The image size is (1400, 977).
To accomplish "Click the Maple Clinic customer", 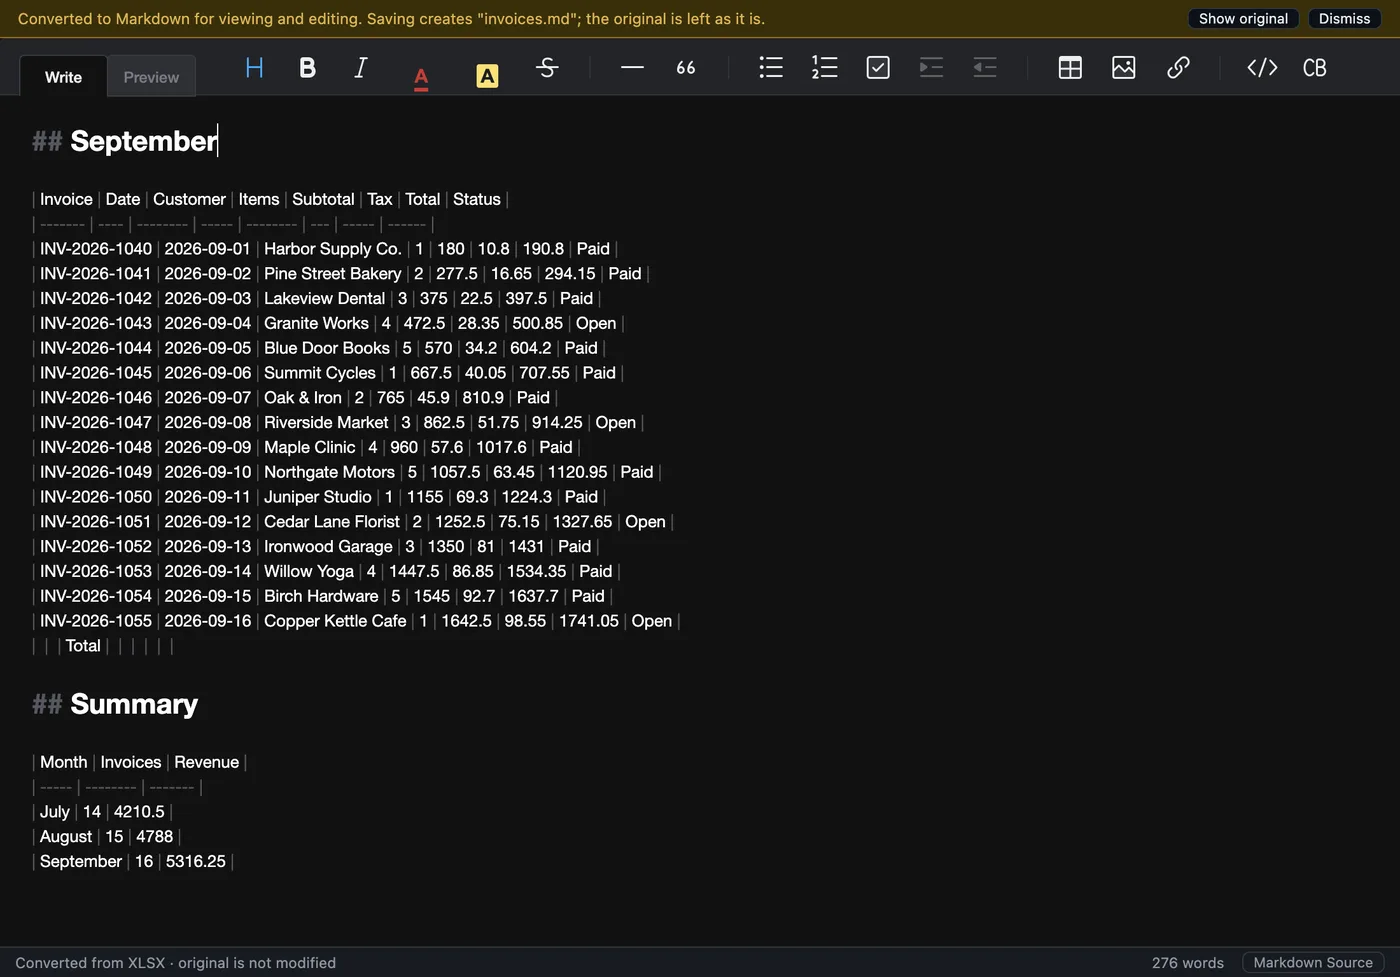I will (310, 448).
